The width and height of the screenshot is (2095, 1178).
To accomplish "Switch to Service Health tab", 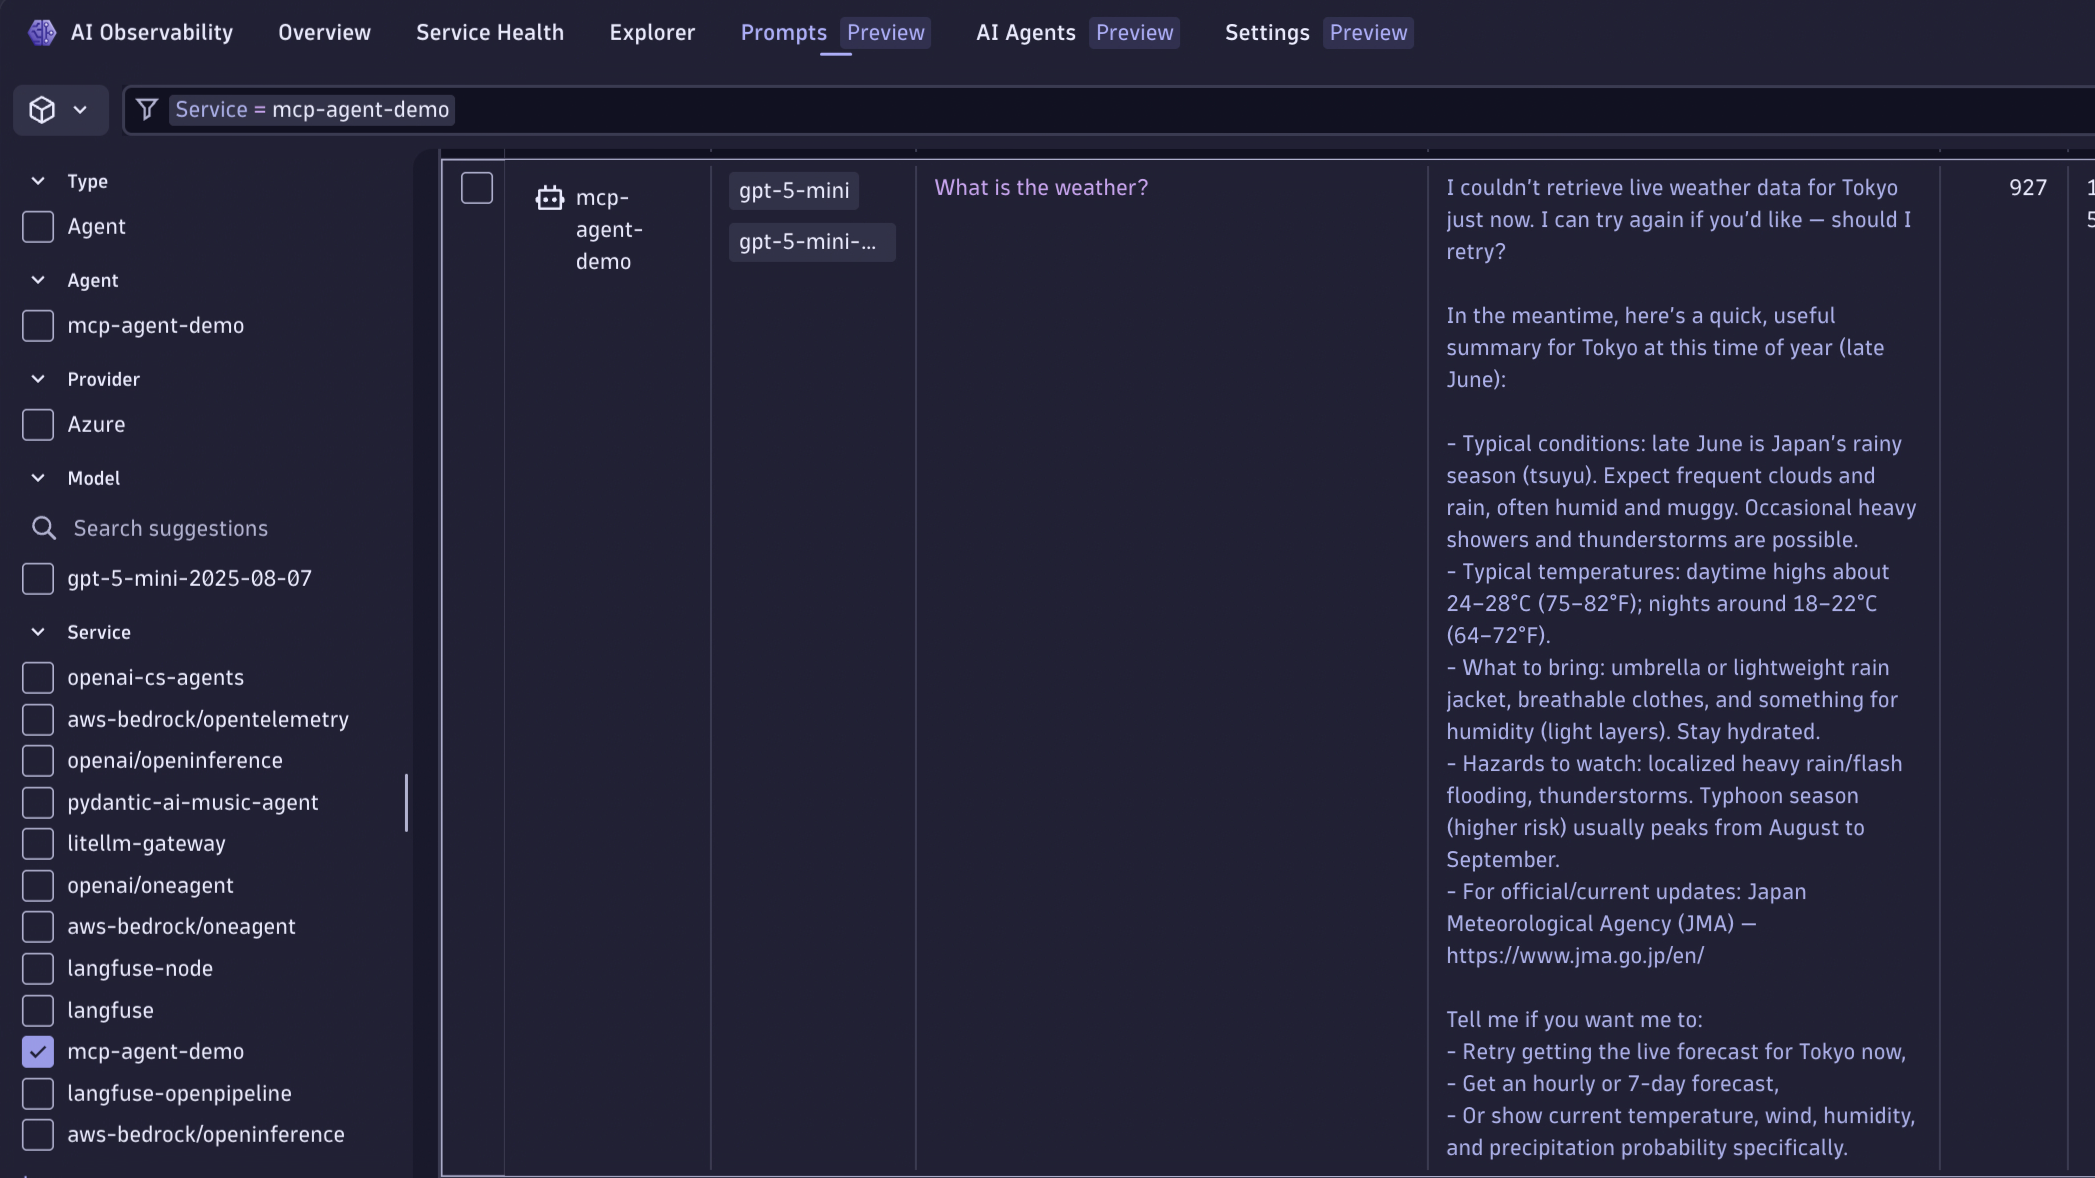I will [490, 32].
